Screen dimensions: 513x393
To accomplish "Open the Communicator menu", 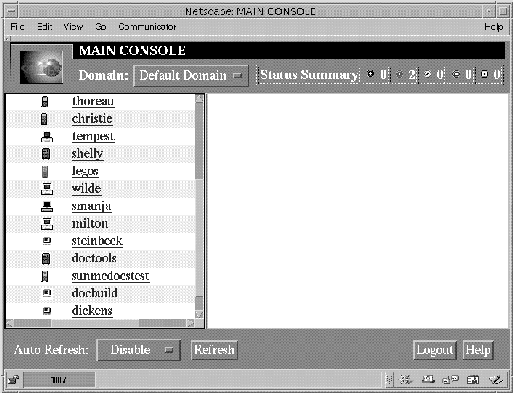I will pyautogui.click(x=147, y=27).
